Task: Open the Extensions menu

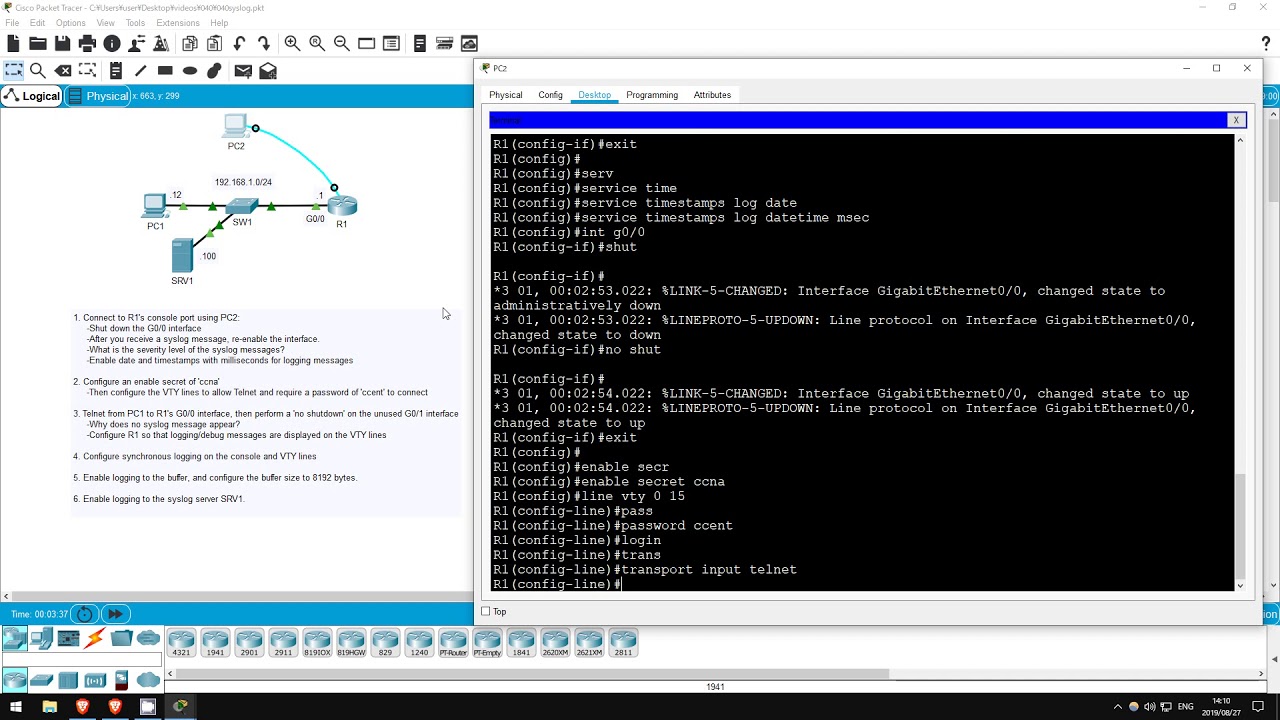Action: pos(177,23)
